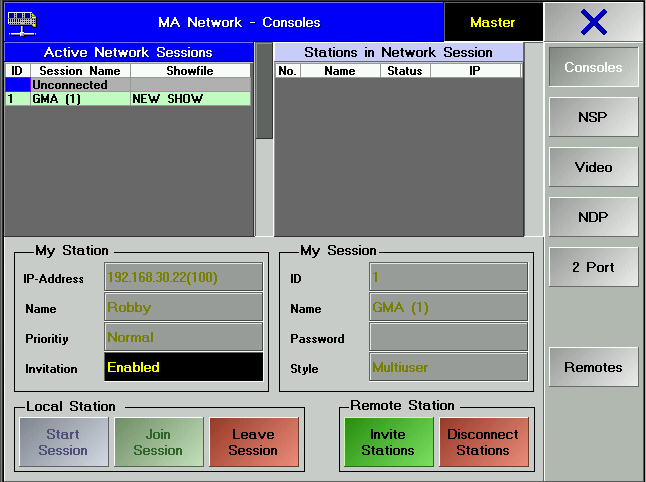This screenshot has width=646, height=482.
Task: Click the session Password field
Action: coord(448,338)
